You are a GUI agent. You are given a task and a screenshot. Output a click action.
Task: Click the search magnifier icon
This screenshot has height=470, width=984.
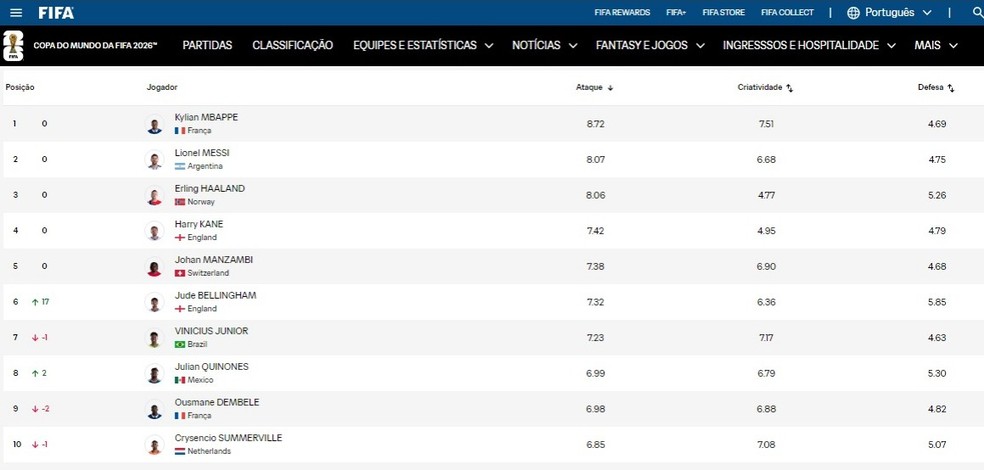click(x=977, y=13)
